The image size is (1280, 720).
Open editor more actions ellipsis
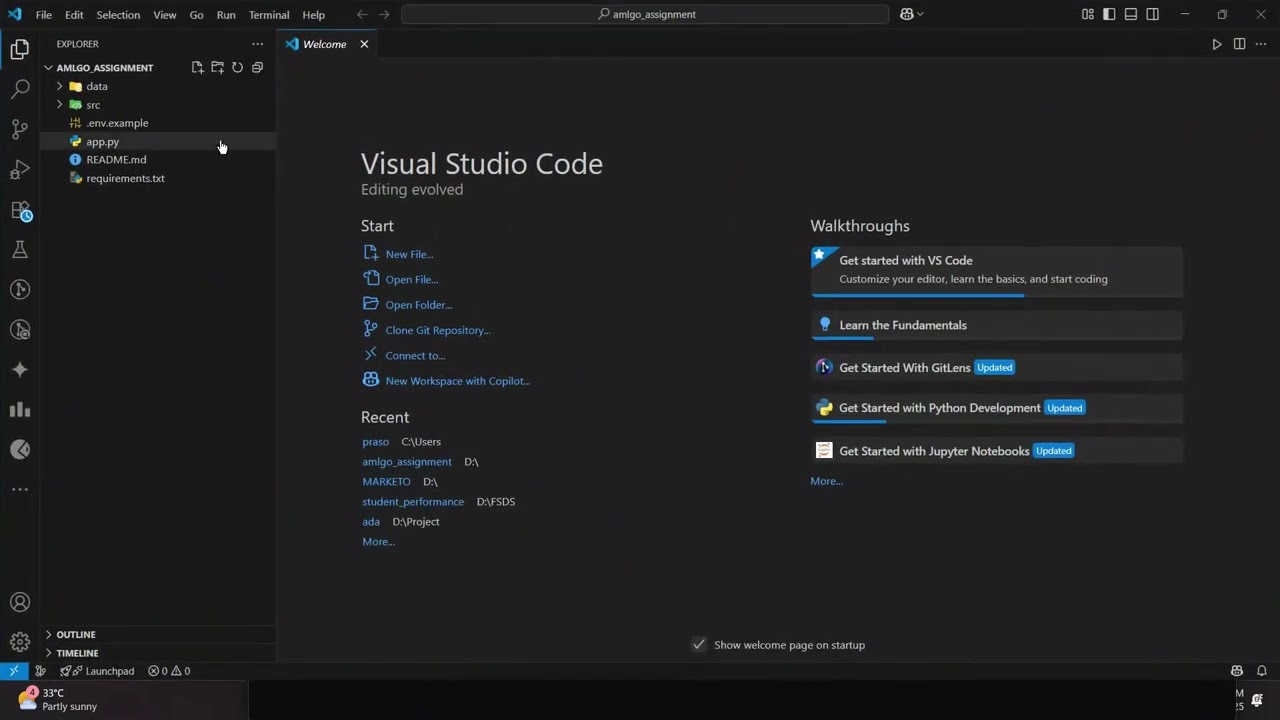pyautogui.click(x=1261, y=44)
